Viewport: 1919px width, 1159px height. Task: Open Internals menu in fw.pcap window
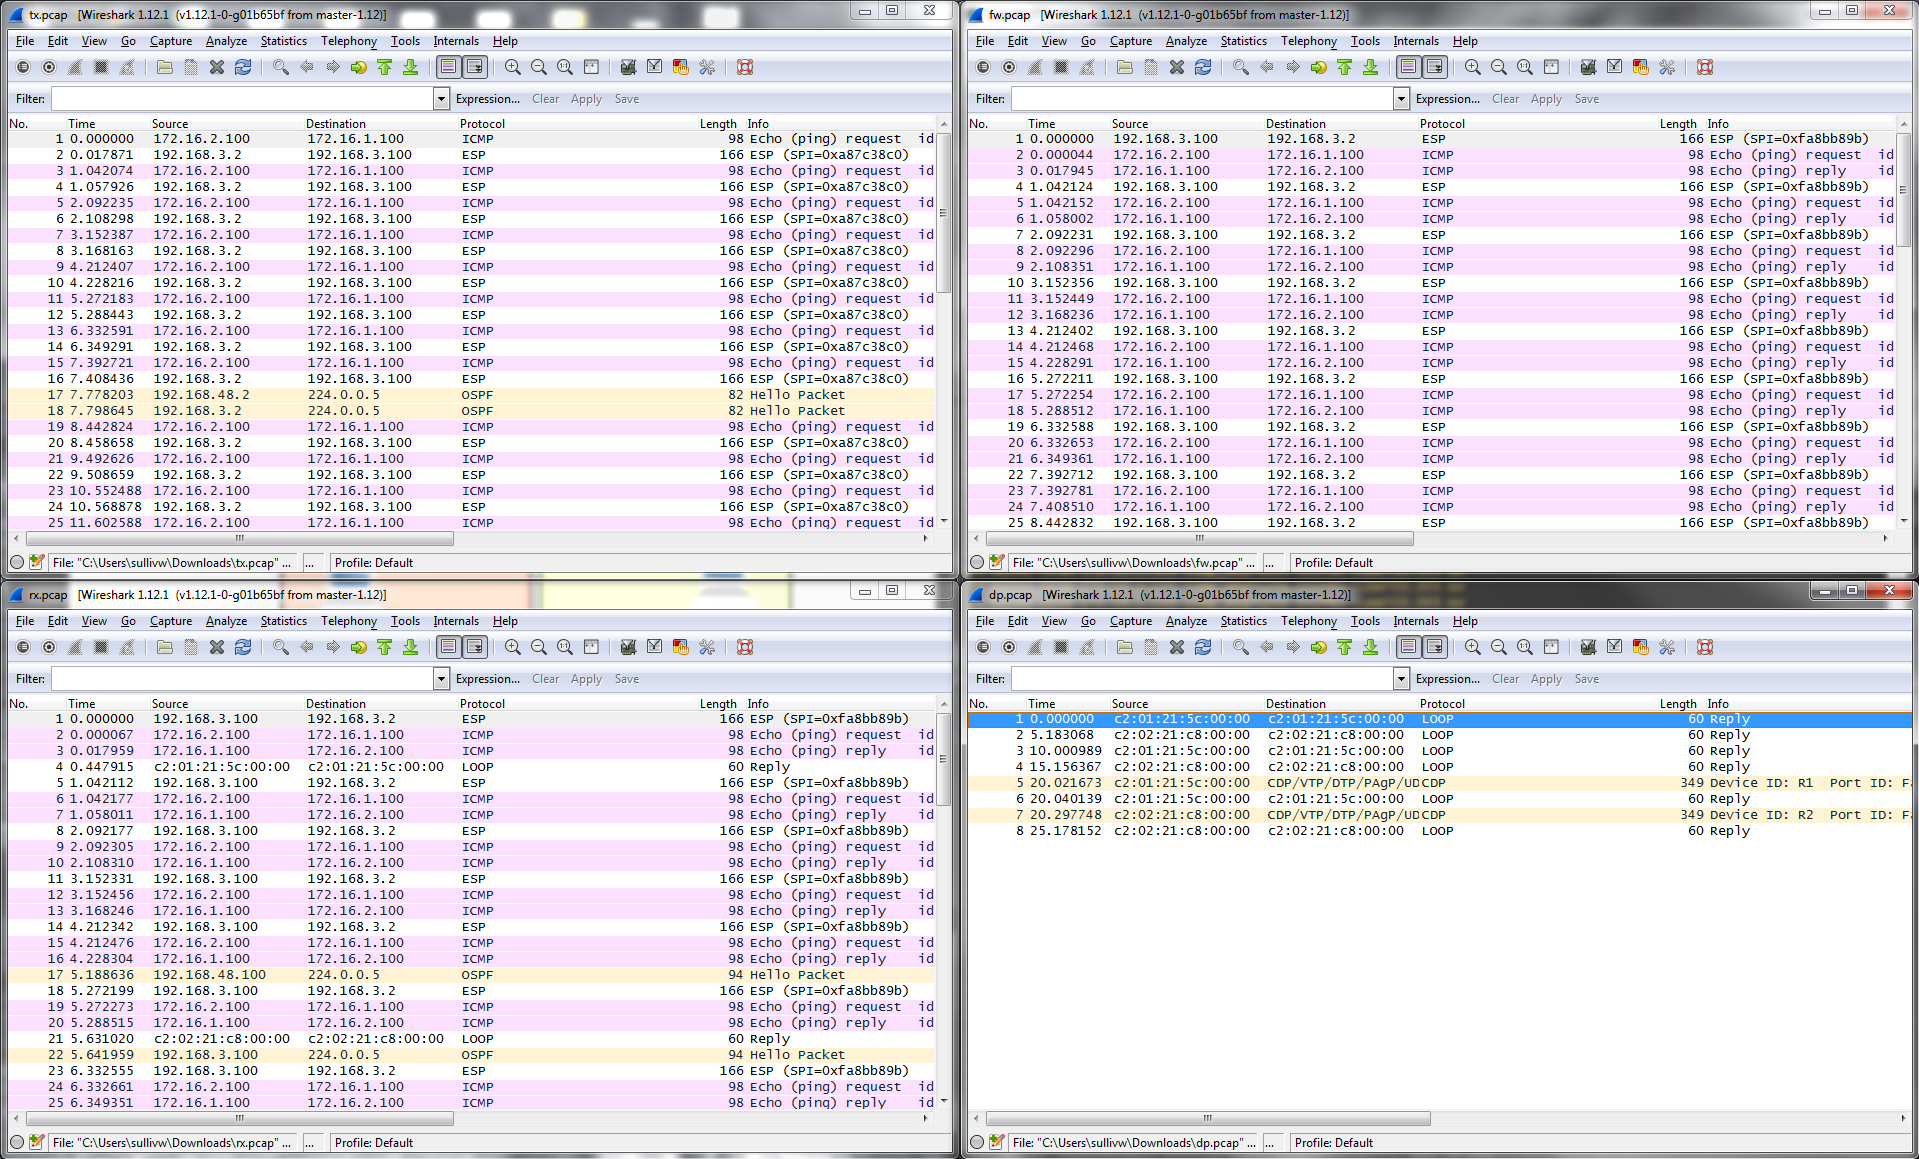pyautogui.click(x=1416, y=41)
